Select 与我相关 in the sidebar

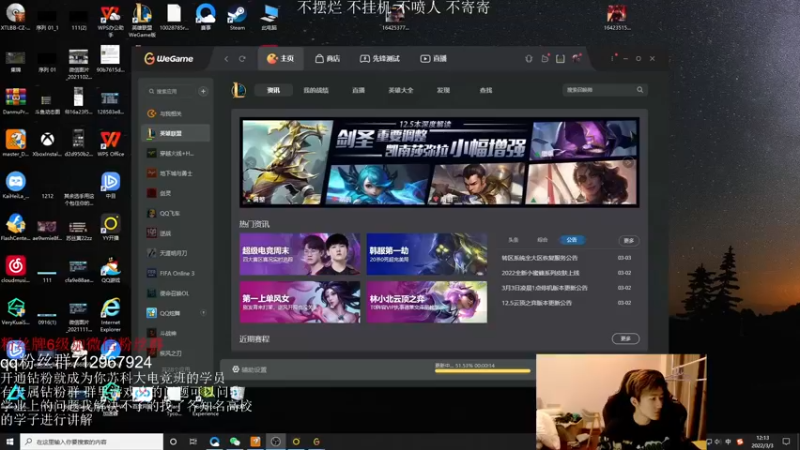(x=175, y=113)
